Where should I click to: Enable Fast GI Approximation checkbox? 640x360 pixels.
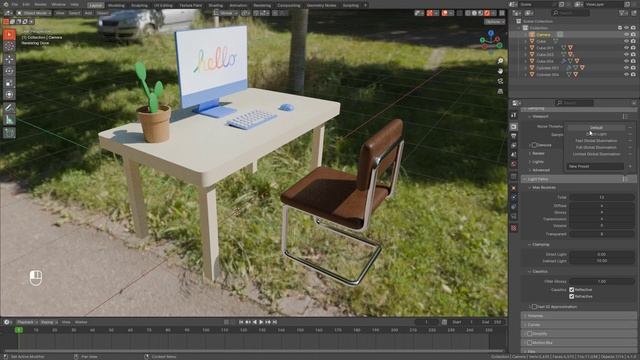534,307
